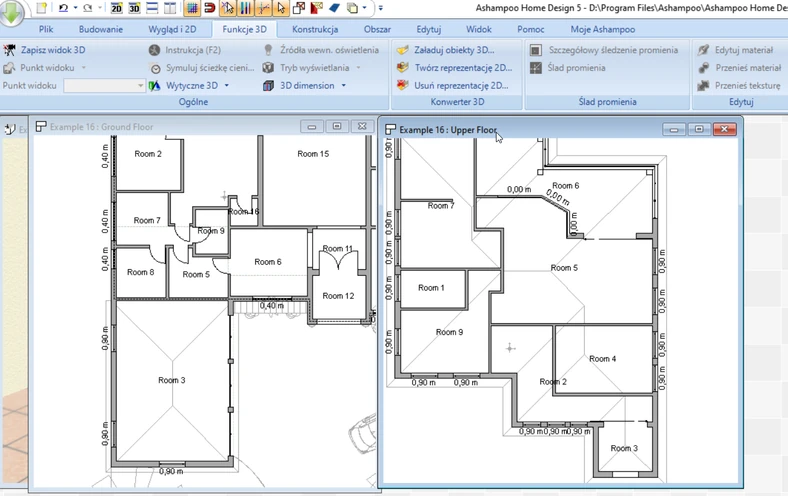
Task: Open the Punkt widoku combo box
Action: pos(104,86)
